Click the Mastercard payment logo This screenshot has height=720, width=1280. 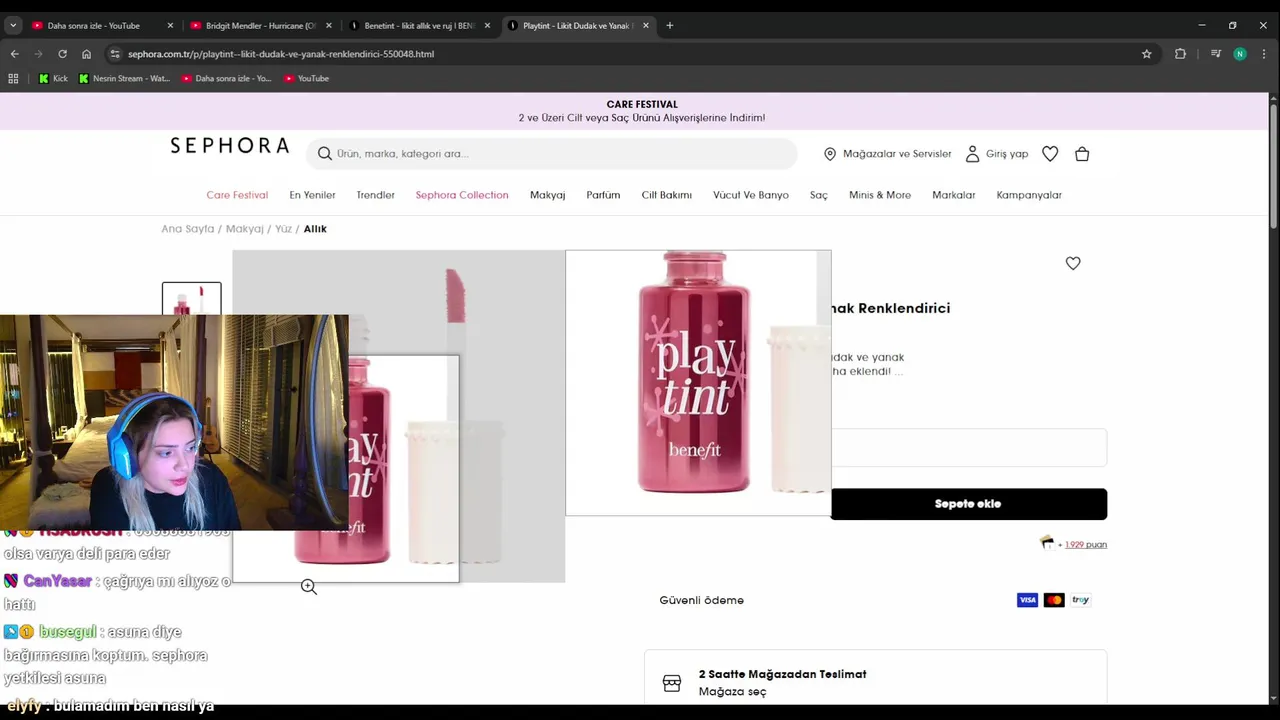[x=1054, y=600]
